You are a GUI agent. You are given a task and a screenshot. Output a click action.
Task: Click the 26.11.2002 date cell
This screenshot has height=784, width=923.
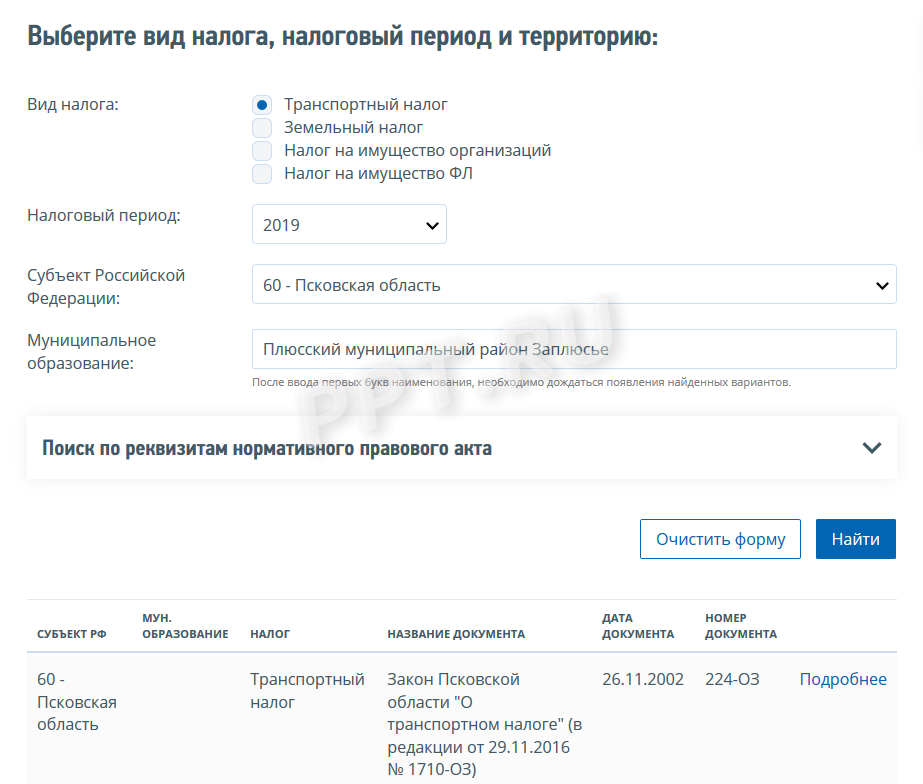[x=643, y=680]
